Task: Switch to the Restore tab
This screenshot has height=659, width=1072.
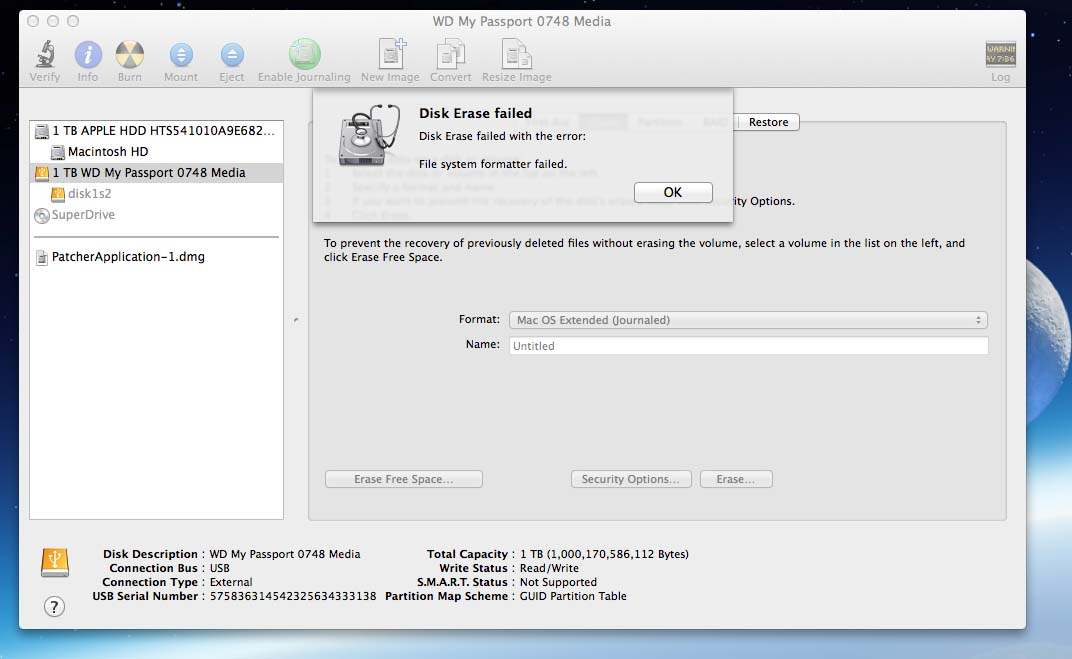Action: [x=768, y=122]
